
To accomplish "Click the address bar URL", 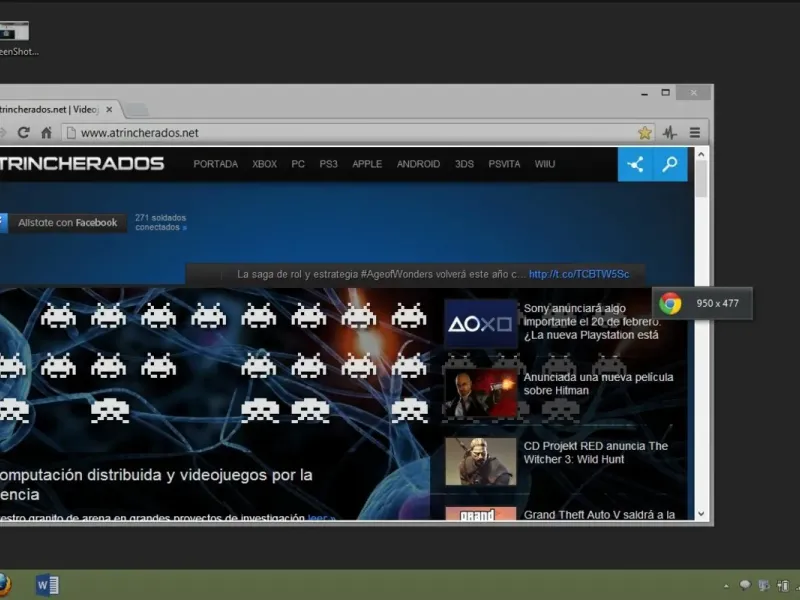I will [x=139, y=133].
